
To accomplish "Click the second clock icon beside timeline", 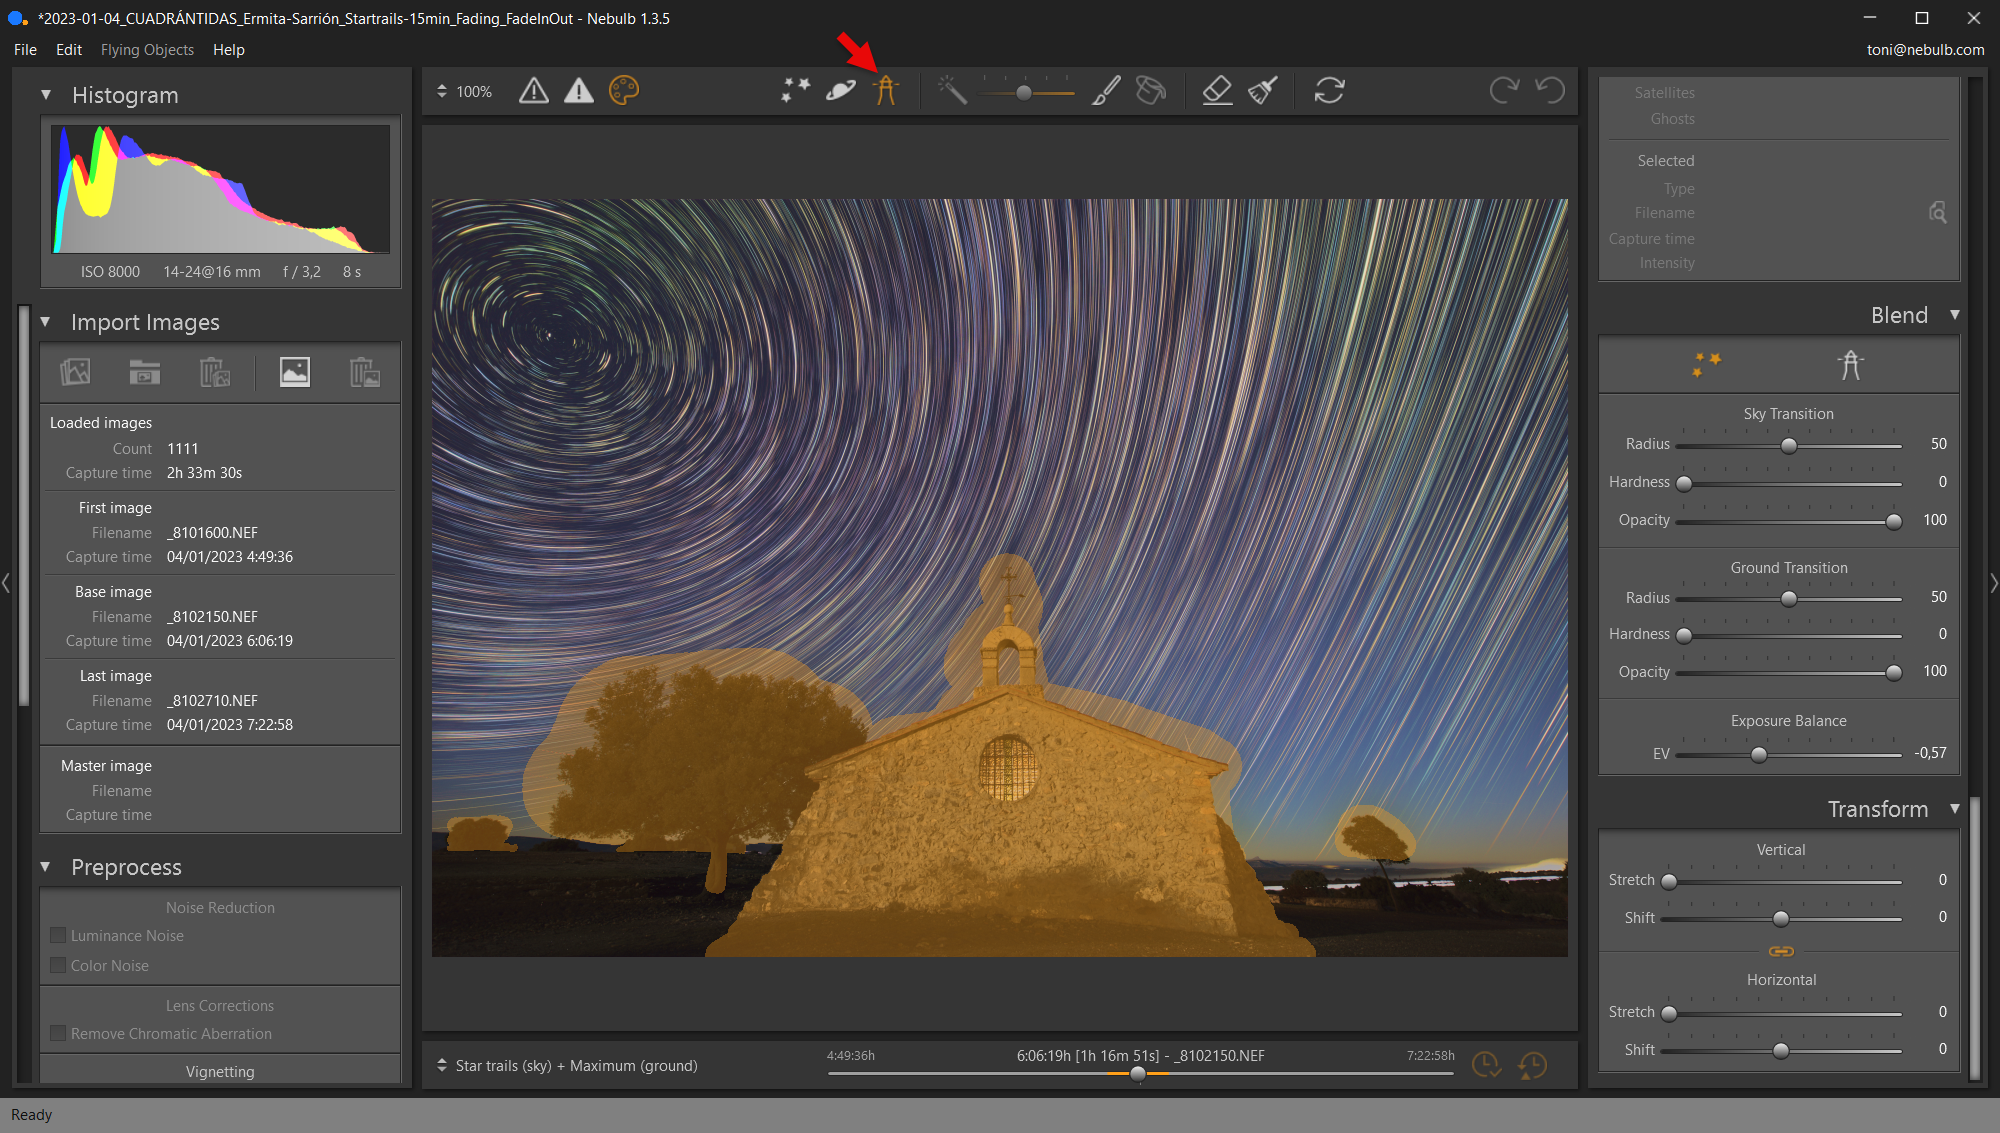I will (1532, 1065).
